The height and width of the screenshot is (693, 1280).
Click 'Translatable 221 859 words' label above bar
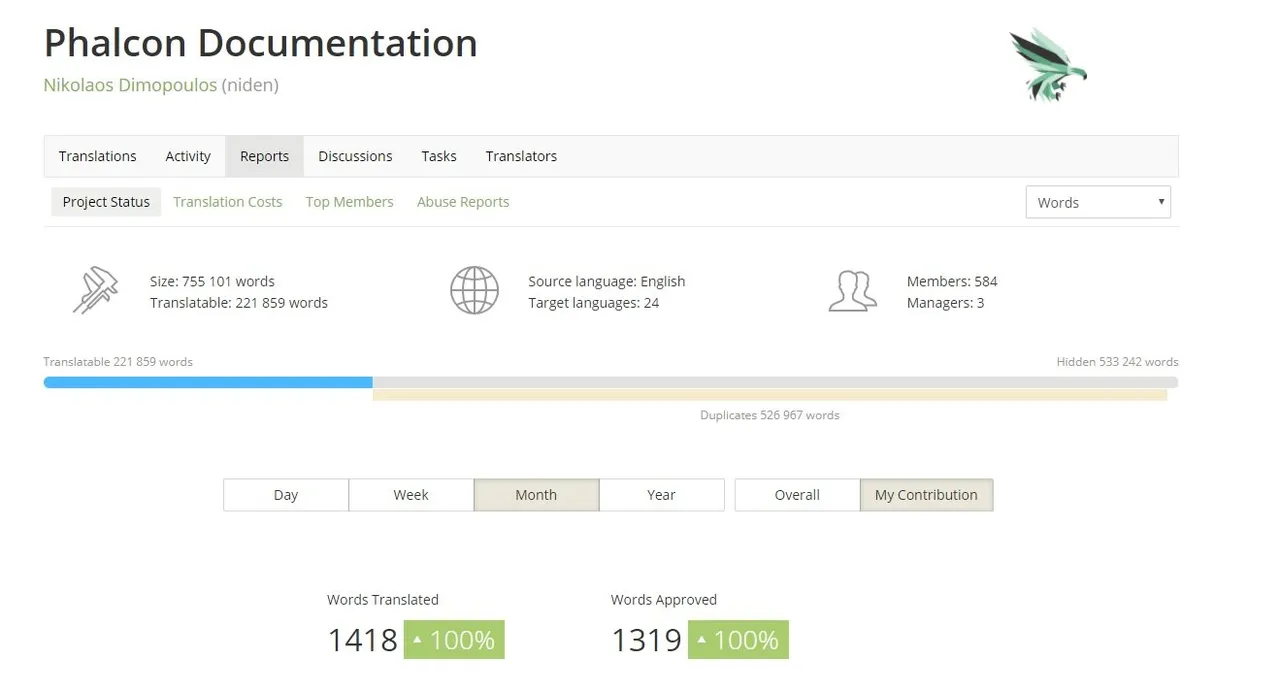pyautogui.click(x=118, y=362)
